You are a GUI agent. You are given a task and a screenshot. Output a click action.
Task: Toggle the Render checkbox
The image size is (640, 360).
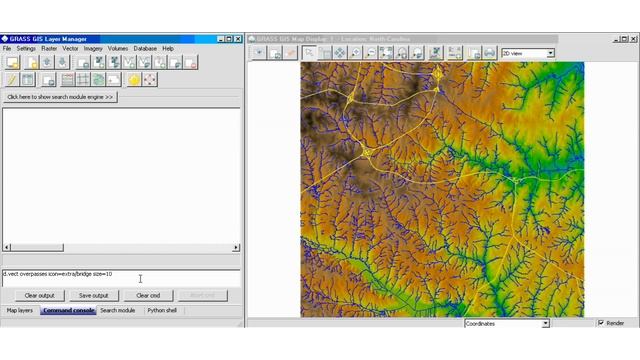point(601,323)
